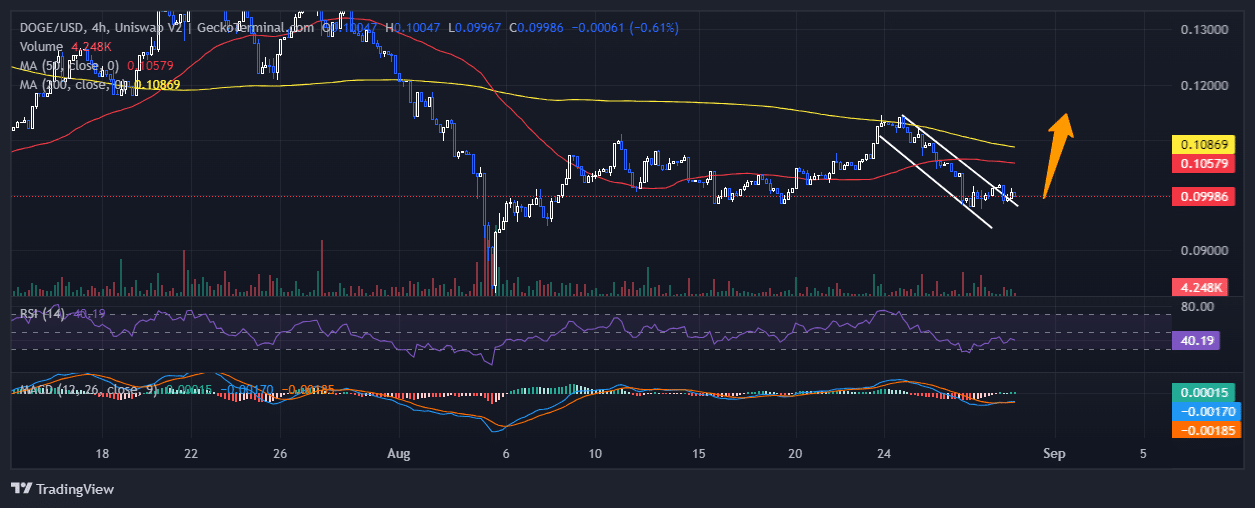Click the 26 date on time axis
The height and width of the screenshot is (508, 1255).
[281, 453]
